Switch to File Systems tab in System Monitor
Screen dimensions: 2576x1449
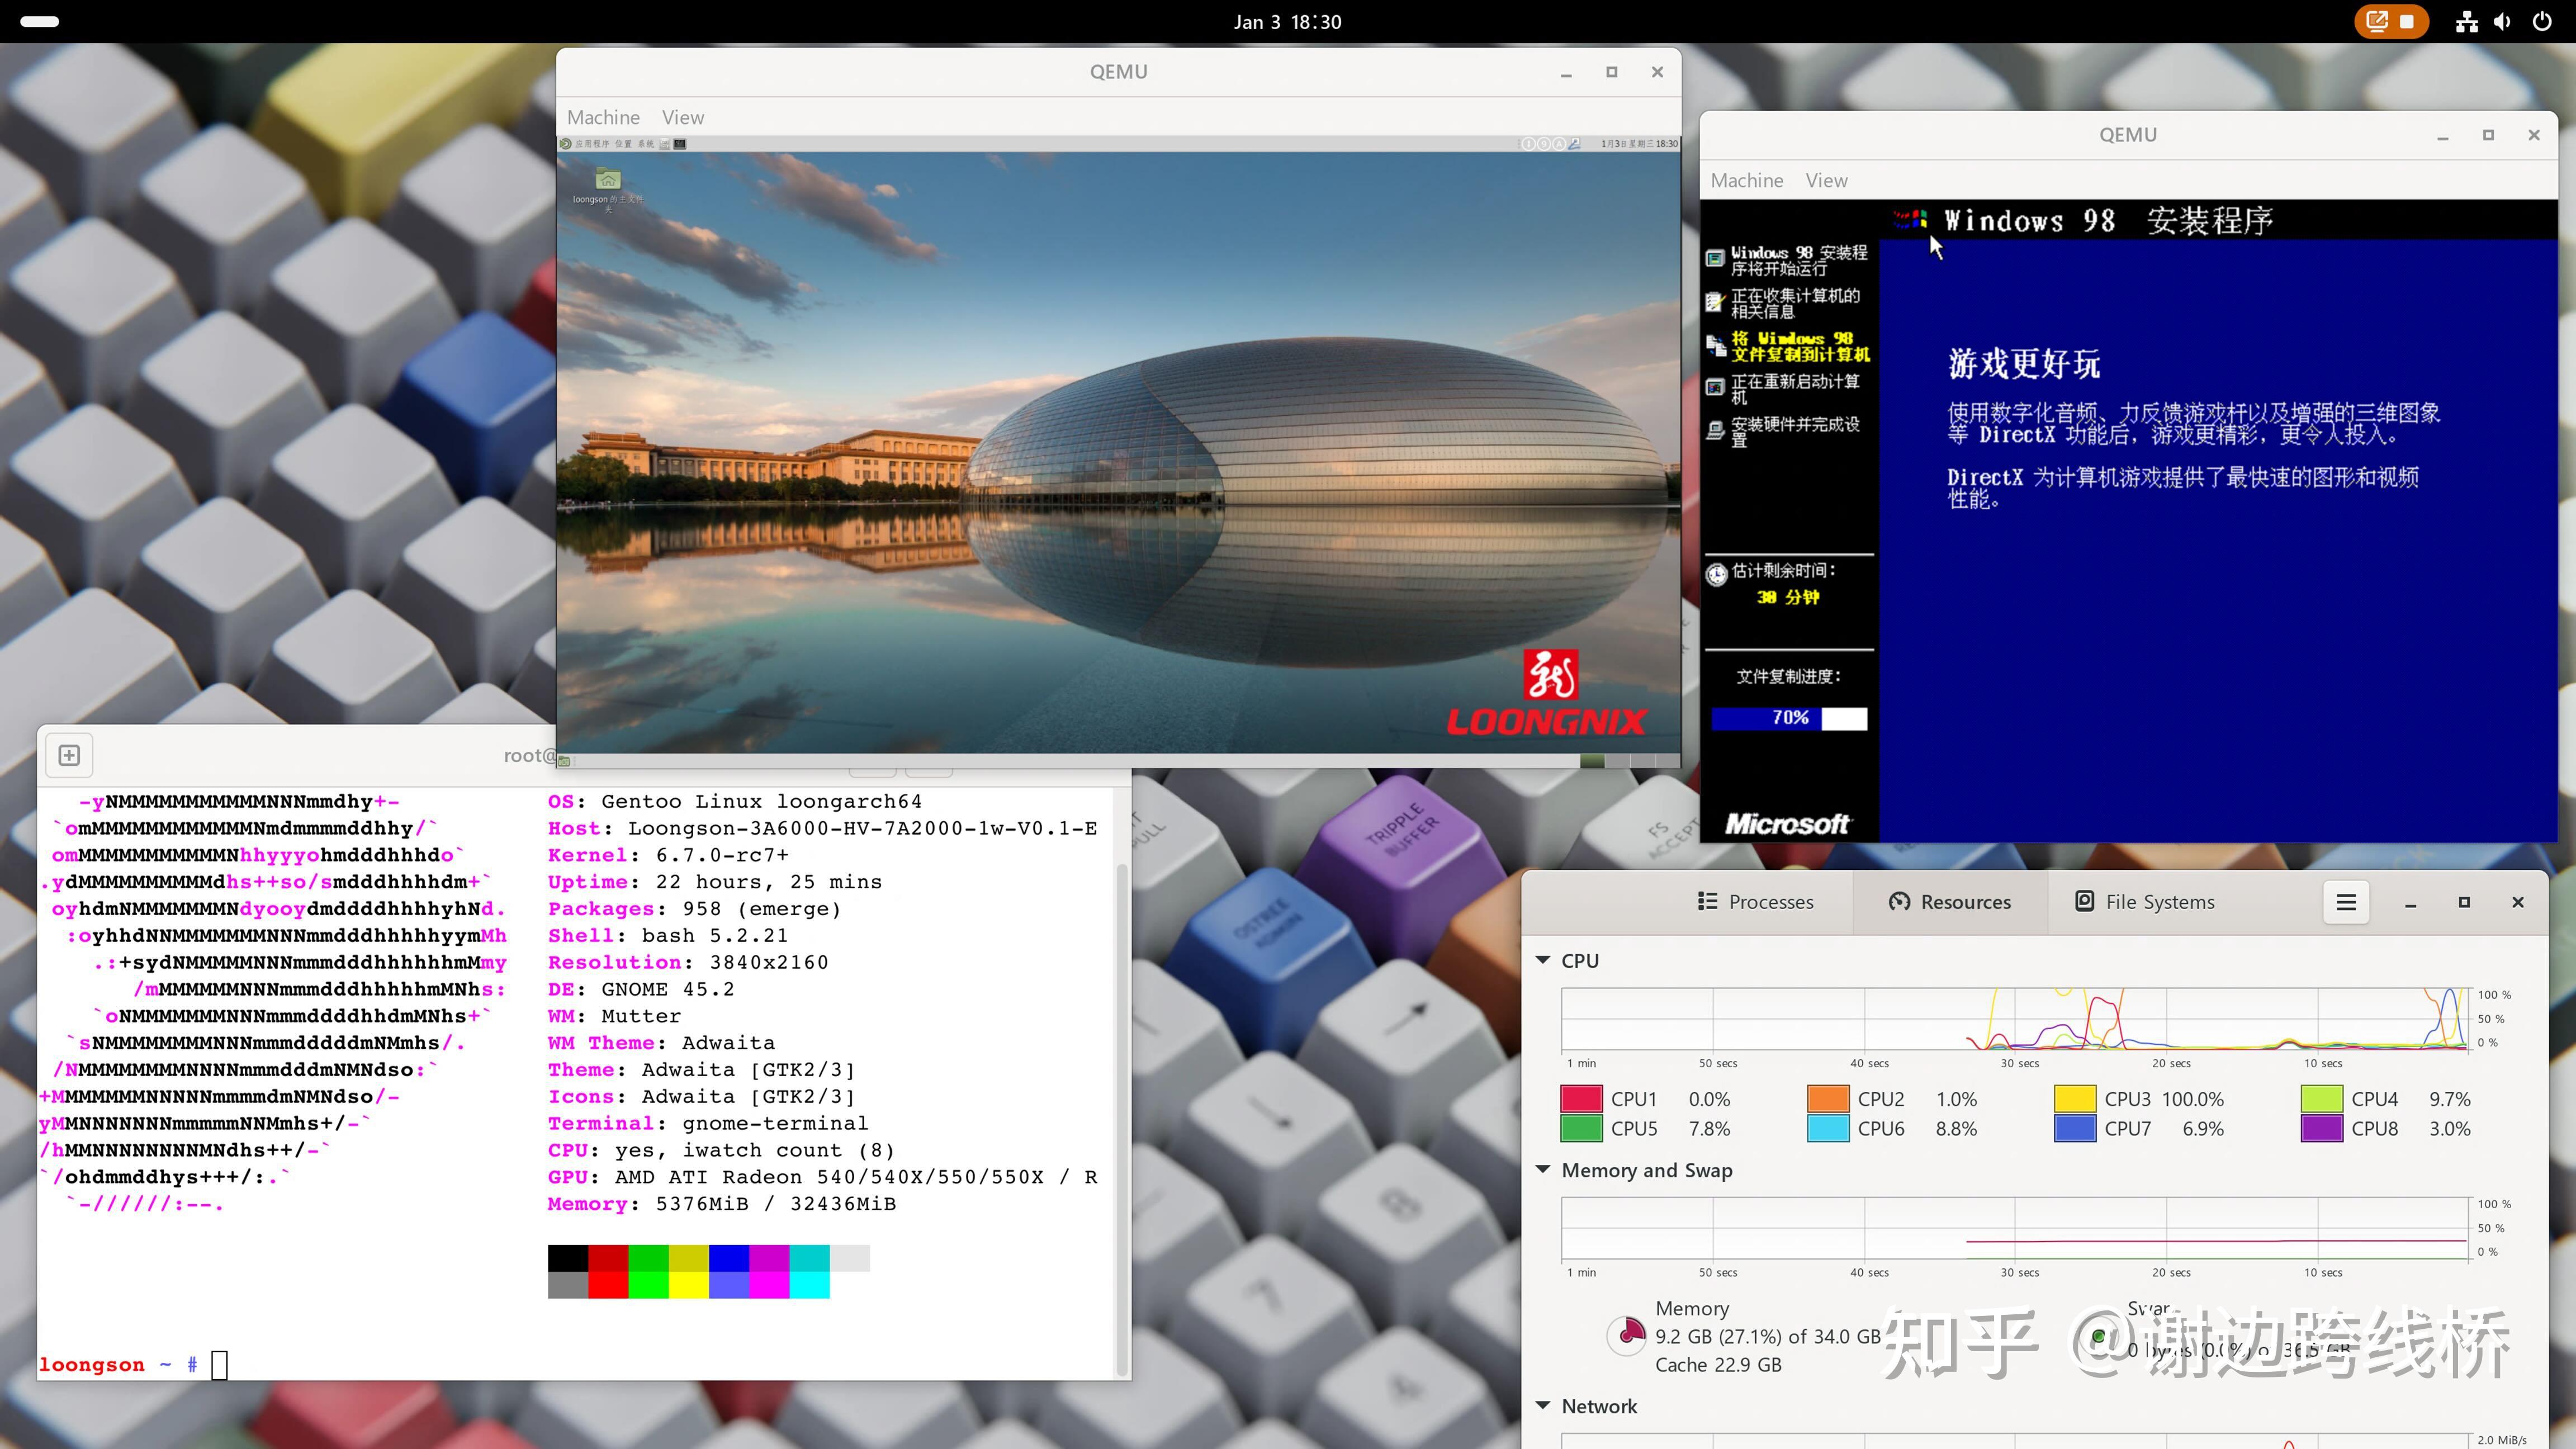[x=2144, y=902]
